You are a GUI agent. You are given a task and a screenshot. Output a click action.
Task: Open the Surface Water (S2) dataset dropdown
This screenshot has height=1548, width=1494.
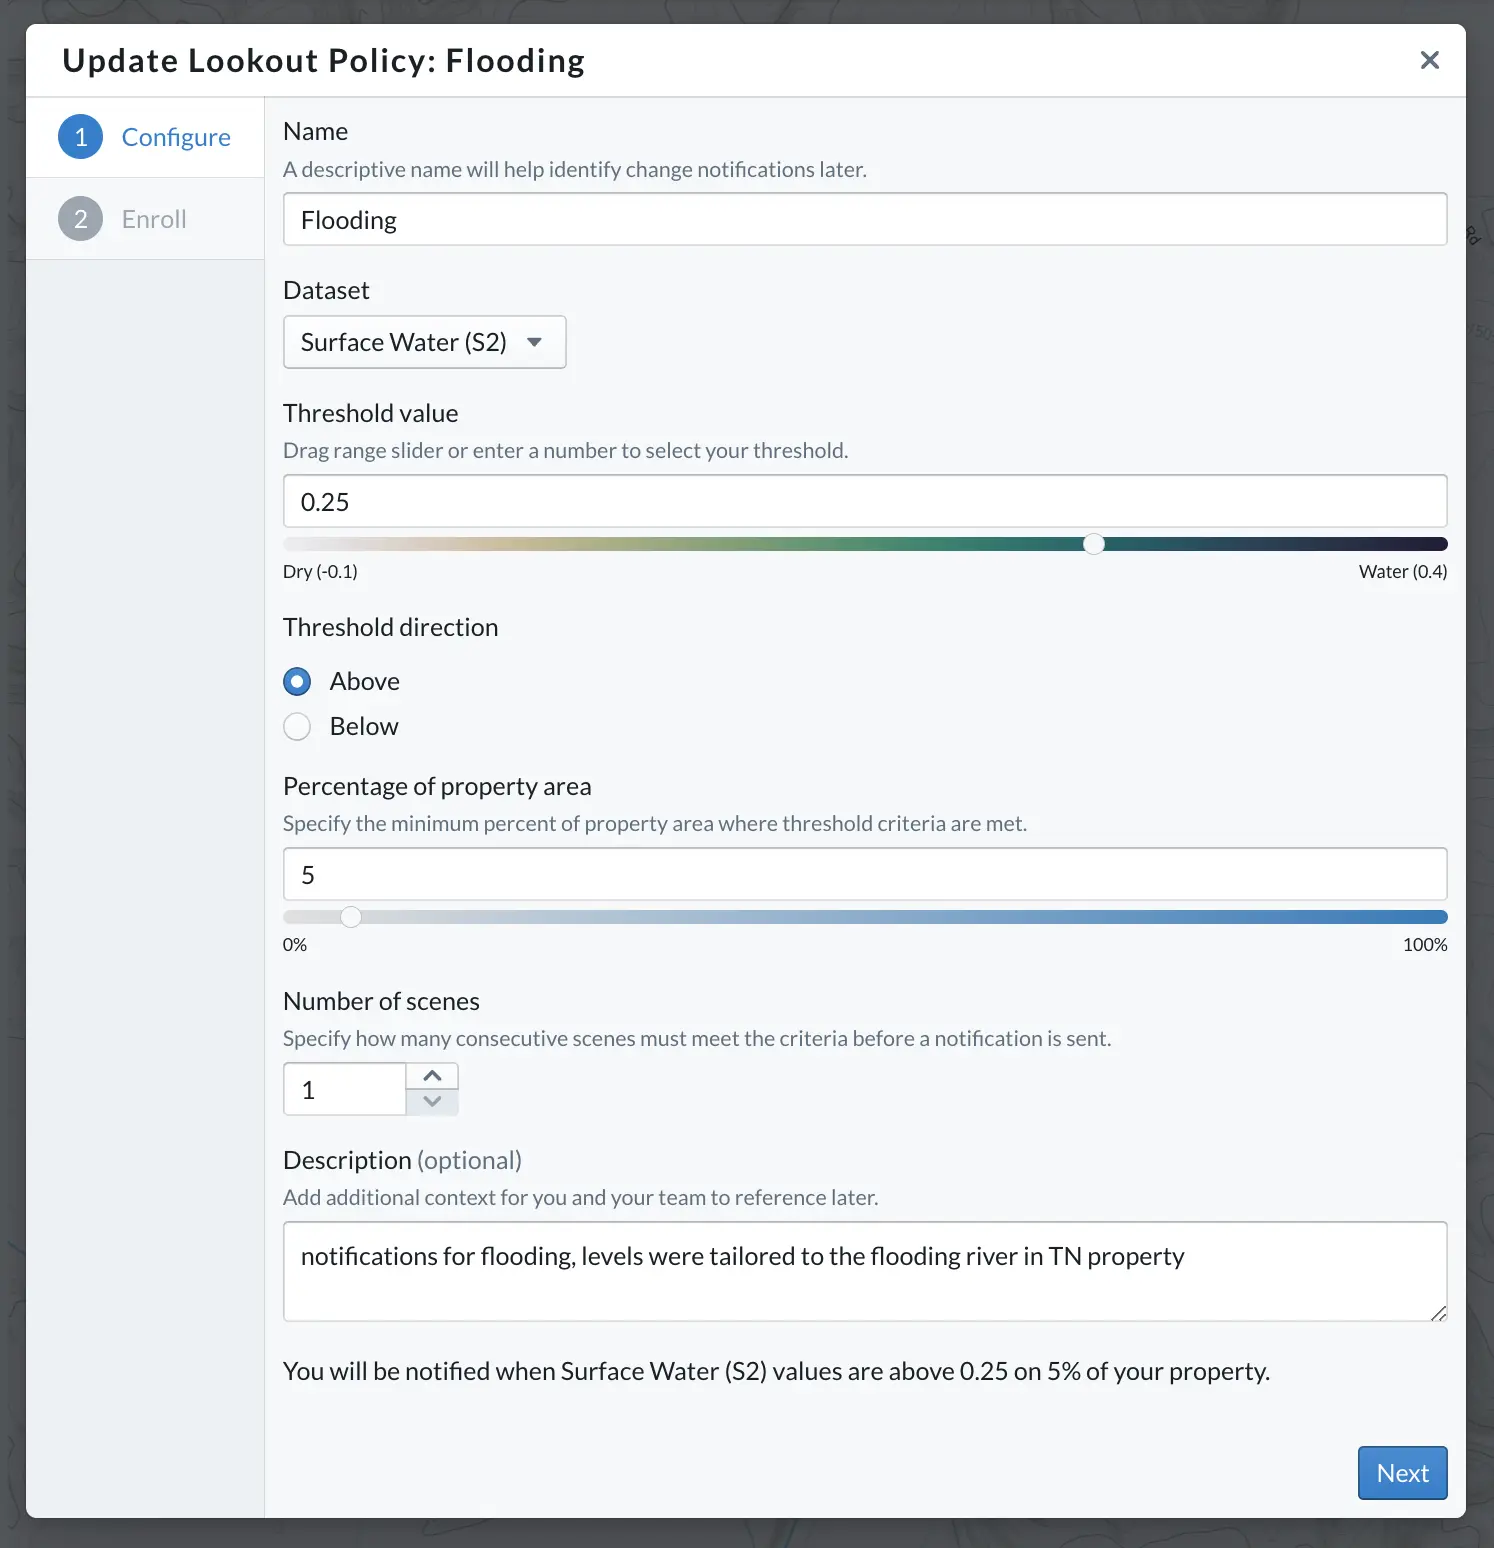point(425,342)
